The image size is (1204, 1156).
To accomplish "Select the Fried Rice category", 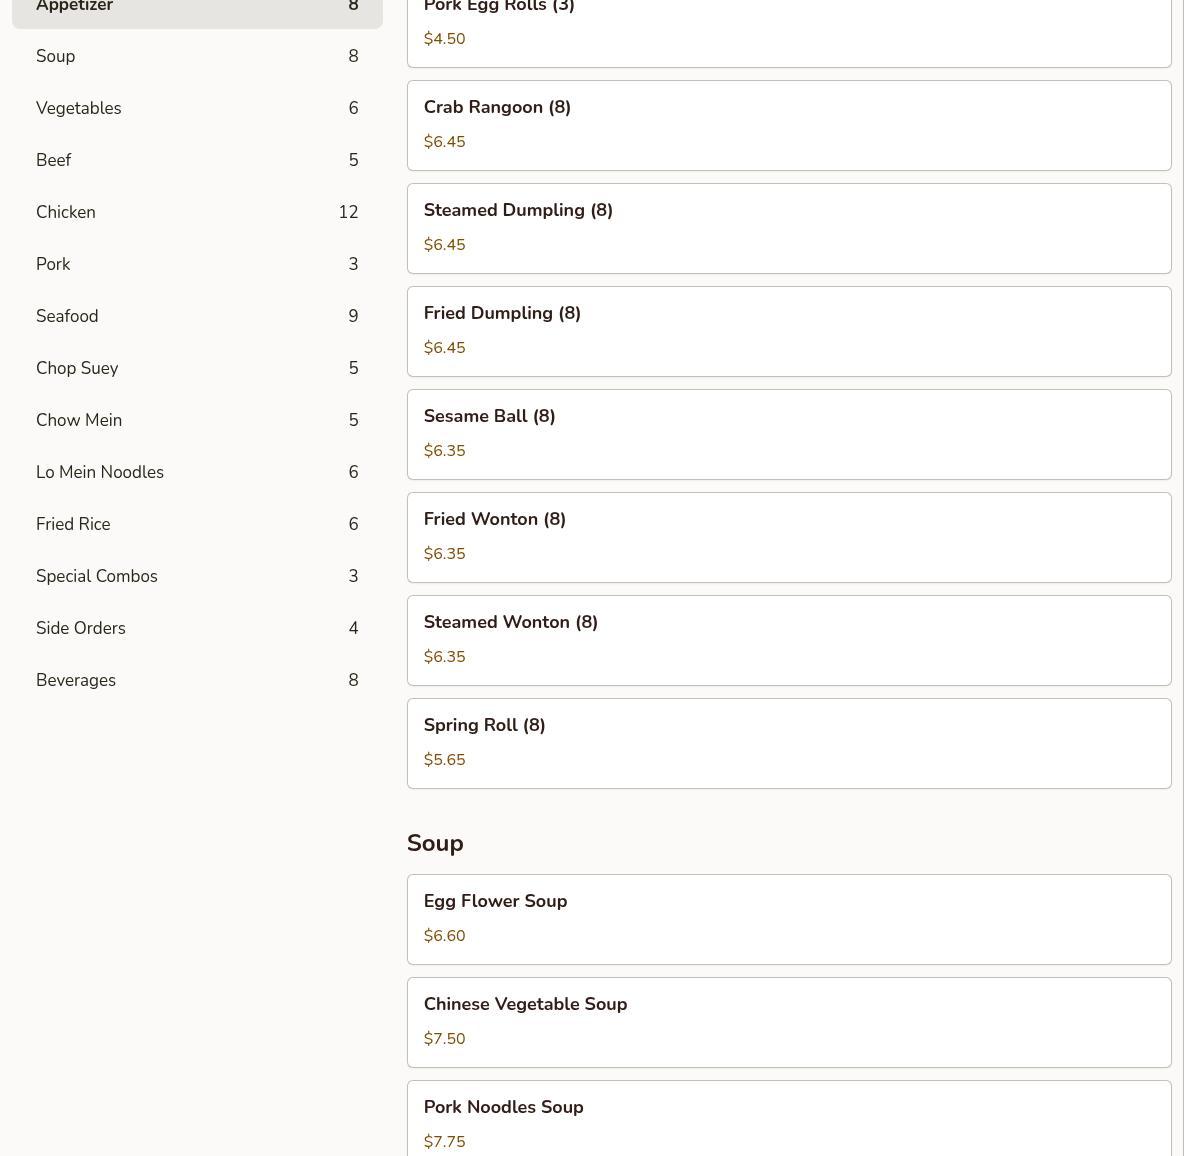I will 197,524.
